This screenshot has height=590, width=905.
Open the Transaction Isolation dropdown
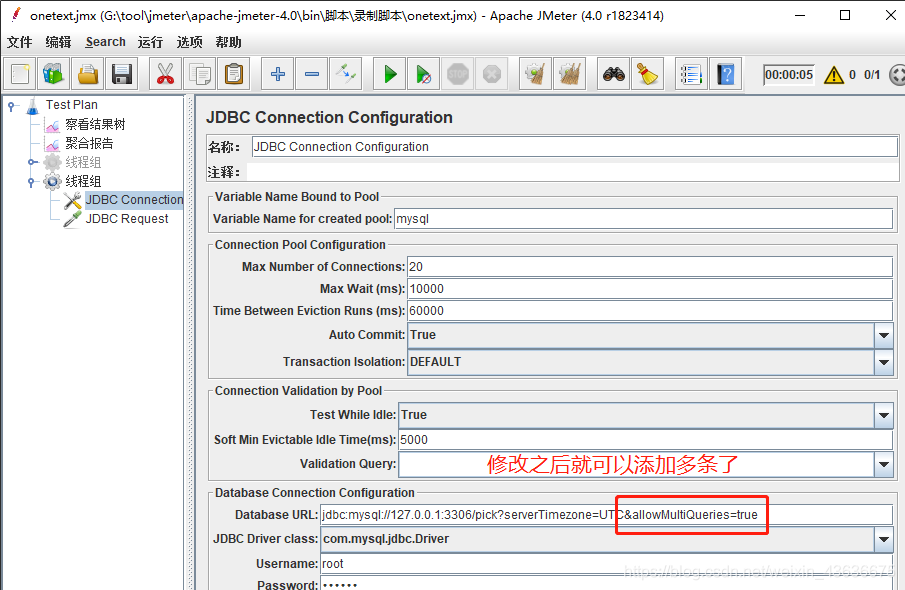[884, 362]
